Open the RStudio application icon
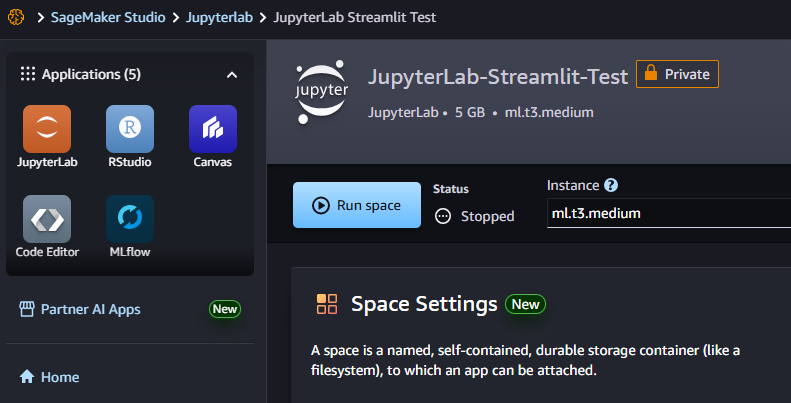 pyautogui.click(x=130, y=129)
